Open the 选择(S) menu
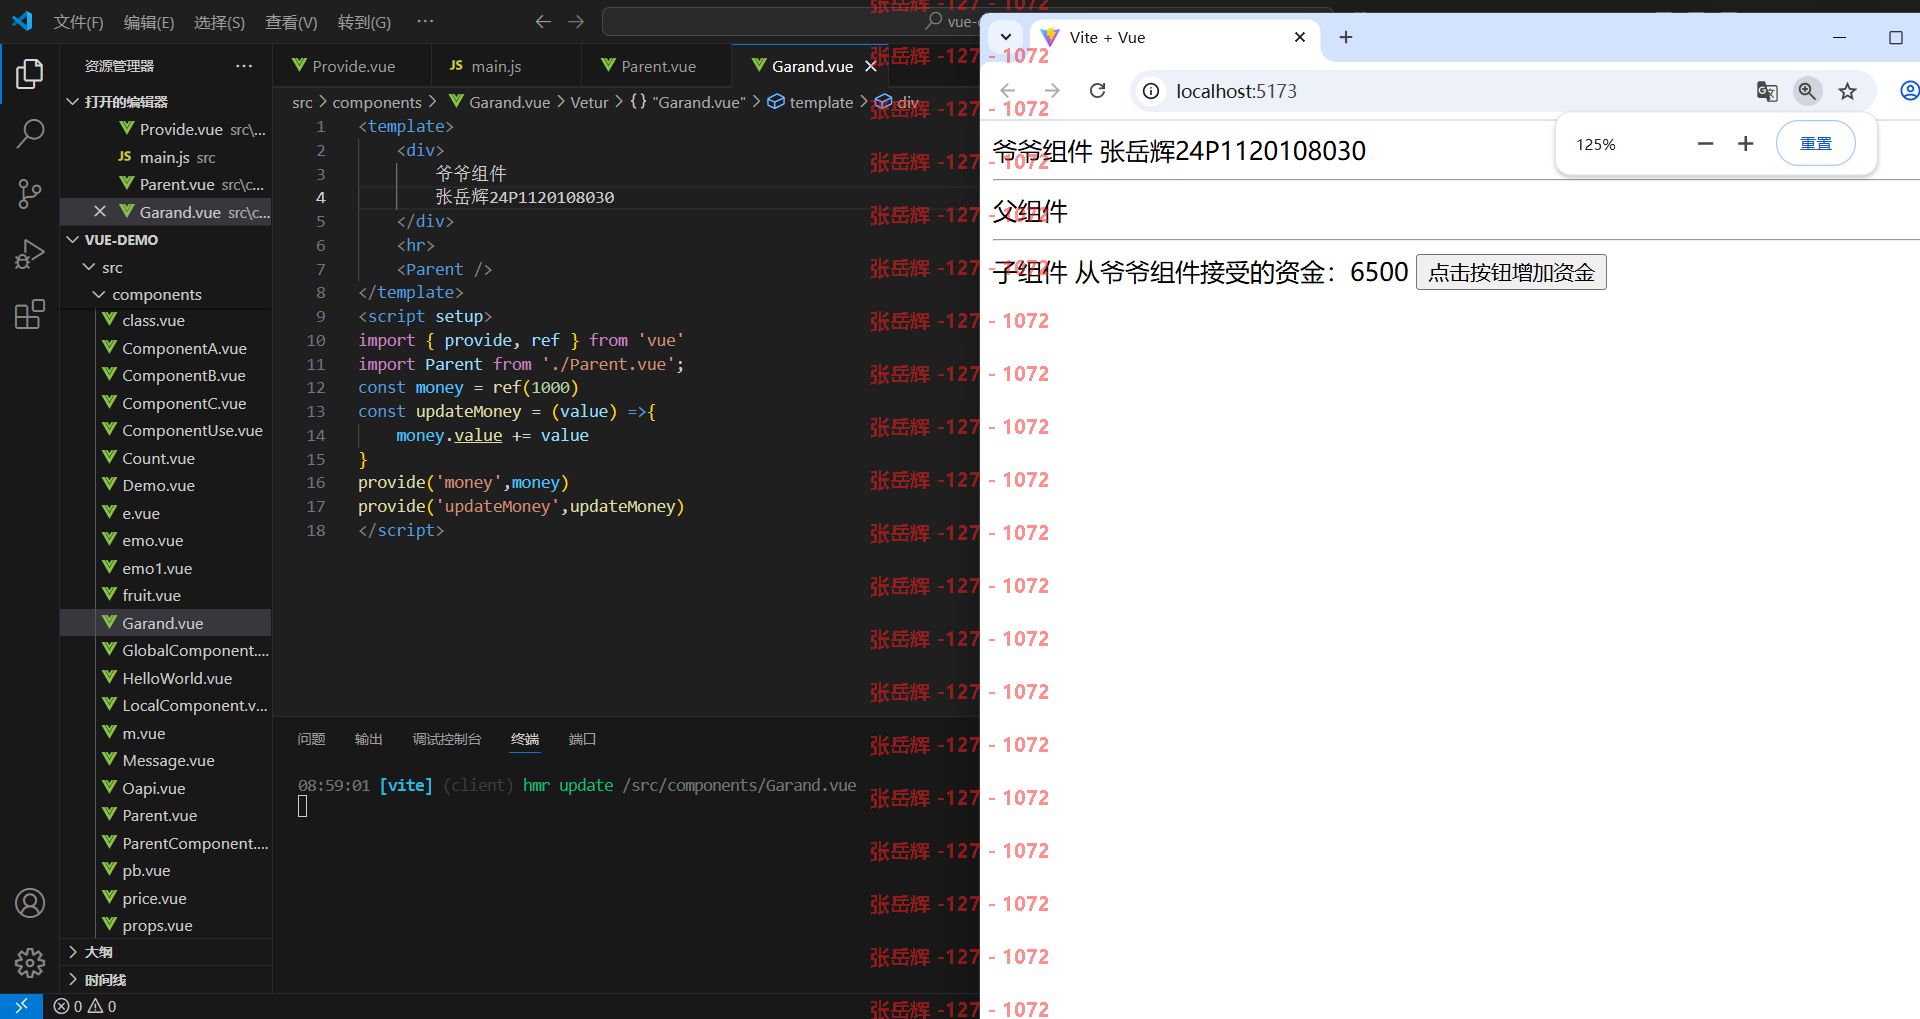 [x=219, y=21]
